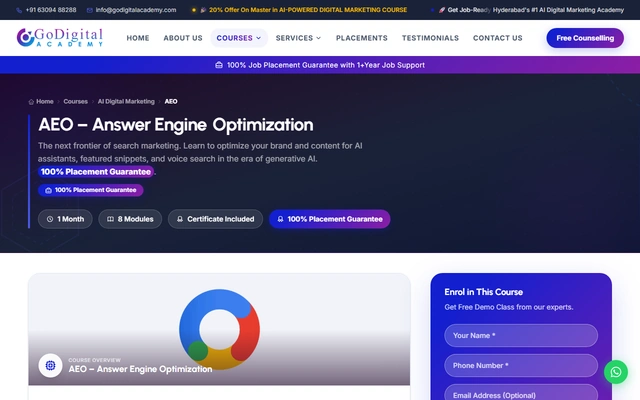Click the course overview round target icon
Image resolution: width=640 pixels, height=400 pixels.
(50, 365)
